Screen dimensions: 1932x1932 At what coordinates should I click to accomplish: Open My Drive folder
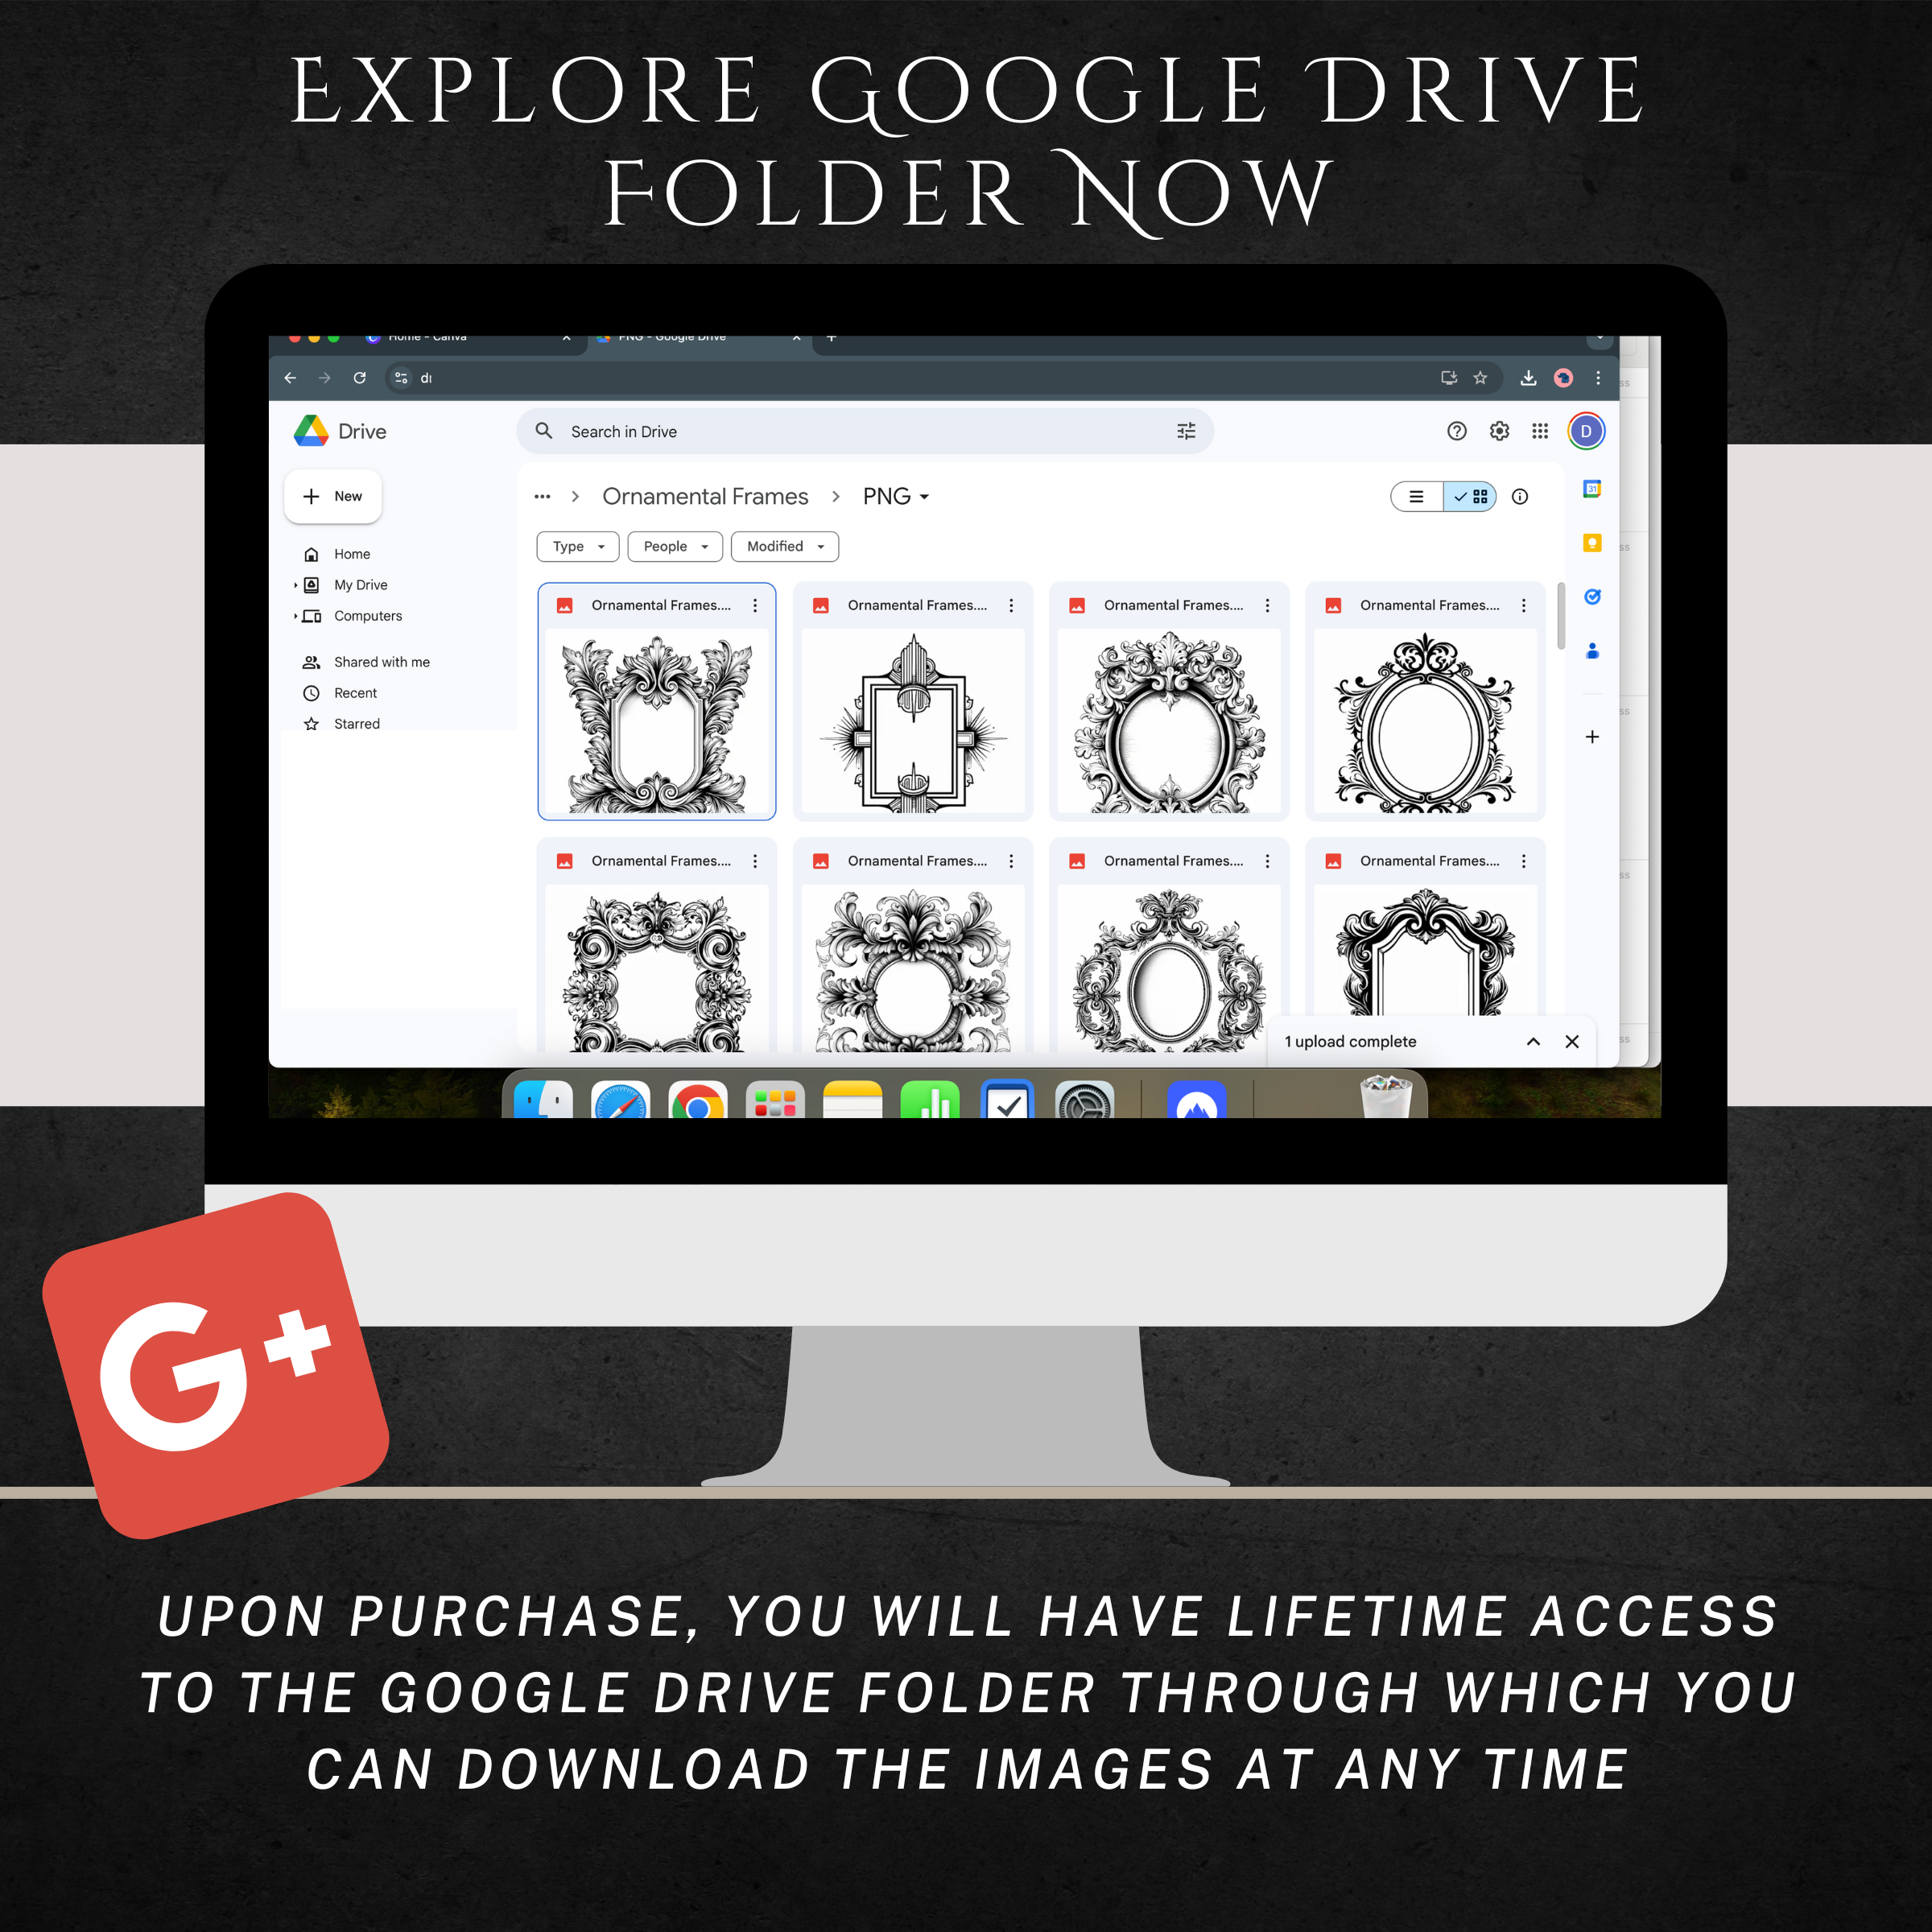(359, 584)
